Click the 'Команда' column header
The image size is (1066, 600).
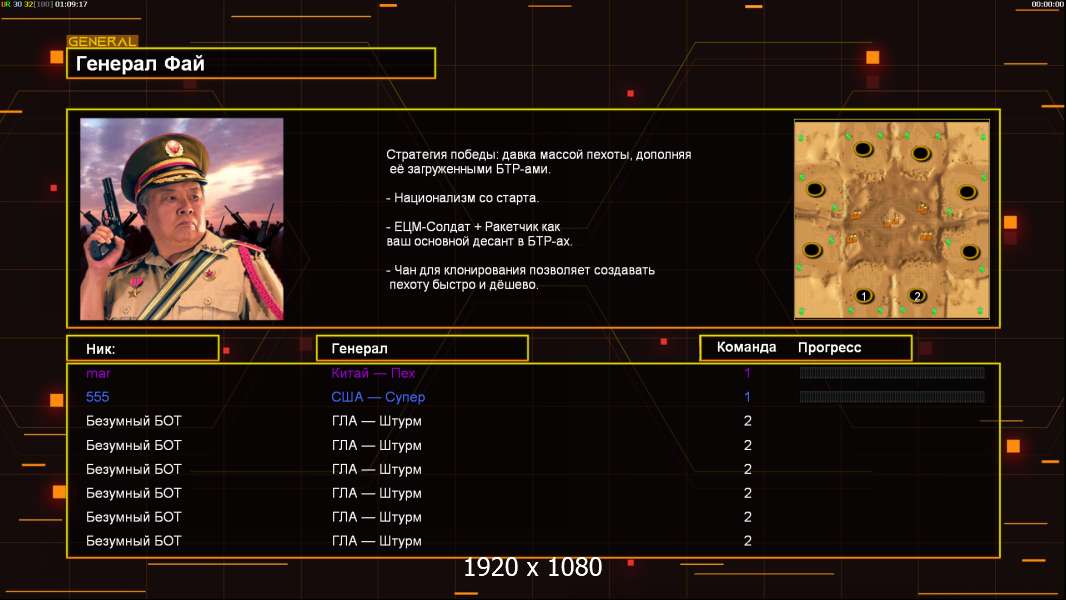(x=746, y=347)
